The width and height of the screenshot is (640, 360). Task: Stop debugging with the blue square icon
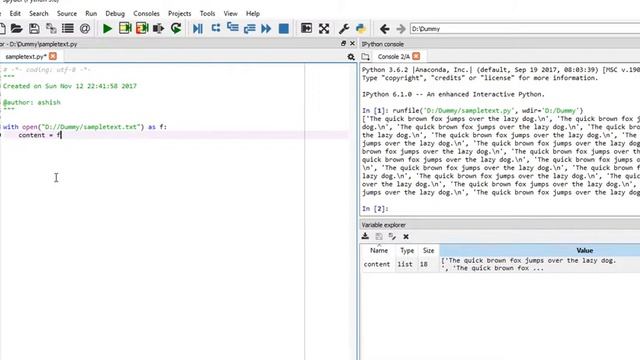pyautogui.click(x=284, y=29)
